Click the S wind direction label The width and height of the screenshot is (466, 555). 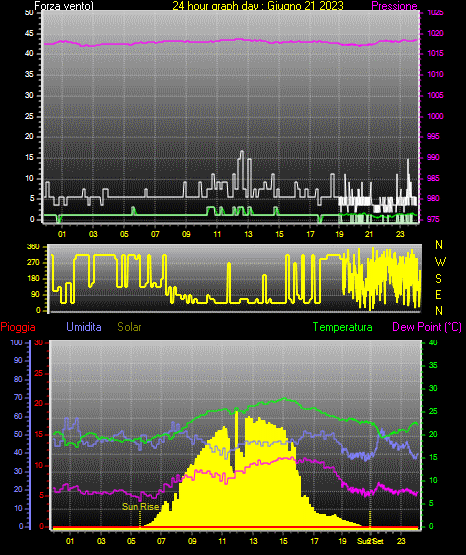coord(438,279)
